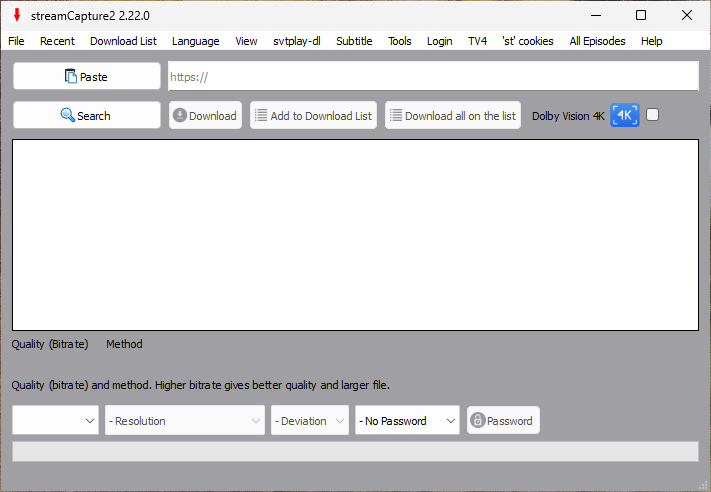Click the blue 4K Dolby Vision icon

tap(624, 115)
